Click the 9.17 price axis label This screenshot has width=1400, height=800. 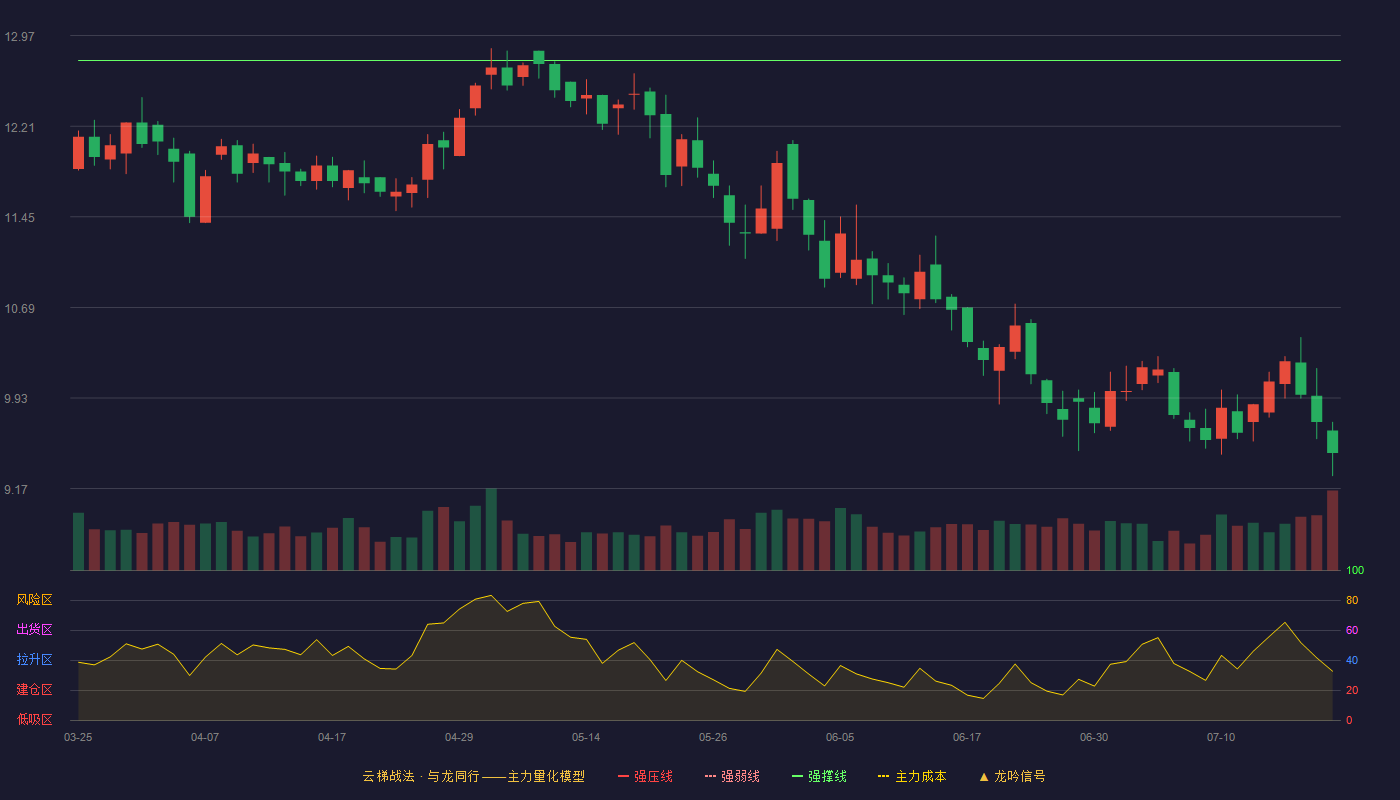(x=16, y=490)
